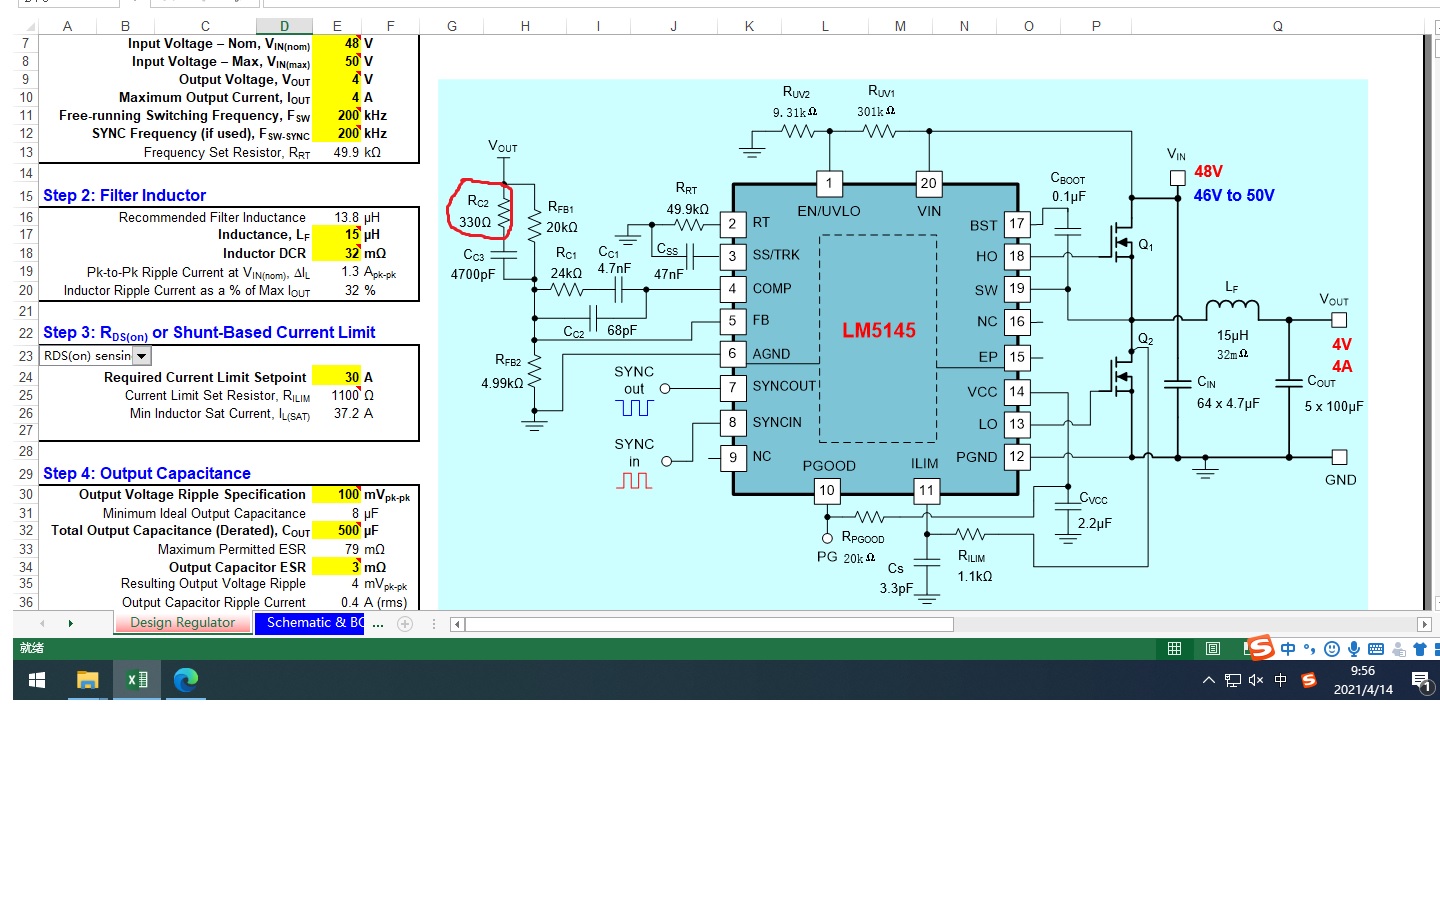
Task: Activate Sogou voice input microphone
Action: tap(1354, 649)
